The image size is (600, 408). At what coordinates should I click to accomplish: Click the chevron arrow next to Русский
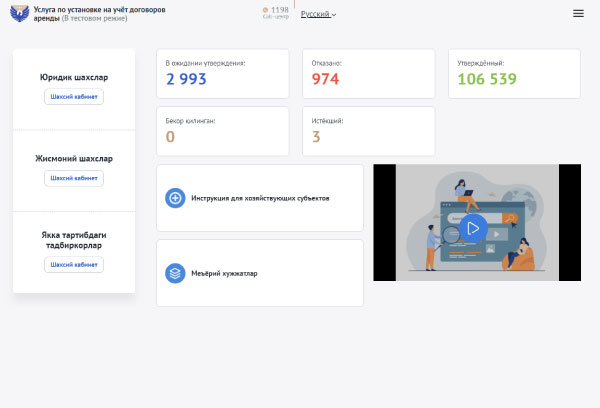(334, 15)
